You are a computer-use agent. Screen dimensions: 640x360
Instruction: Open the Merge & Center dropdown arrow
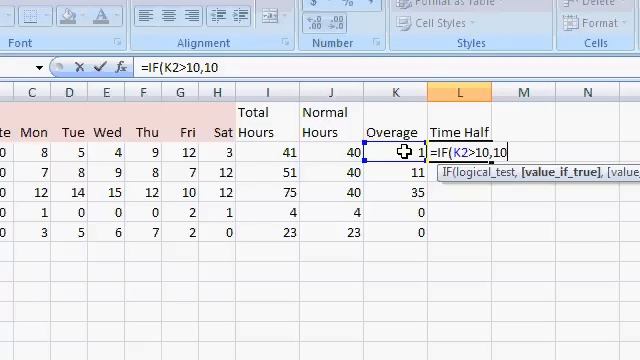pos(284,16)
